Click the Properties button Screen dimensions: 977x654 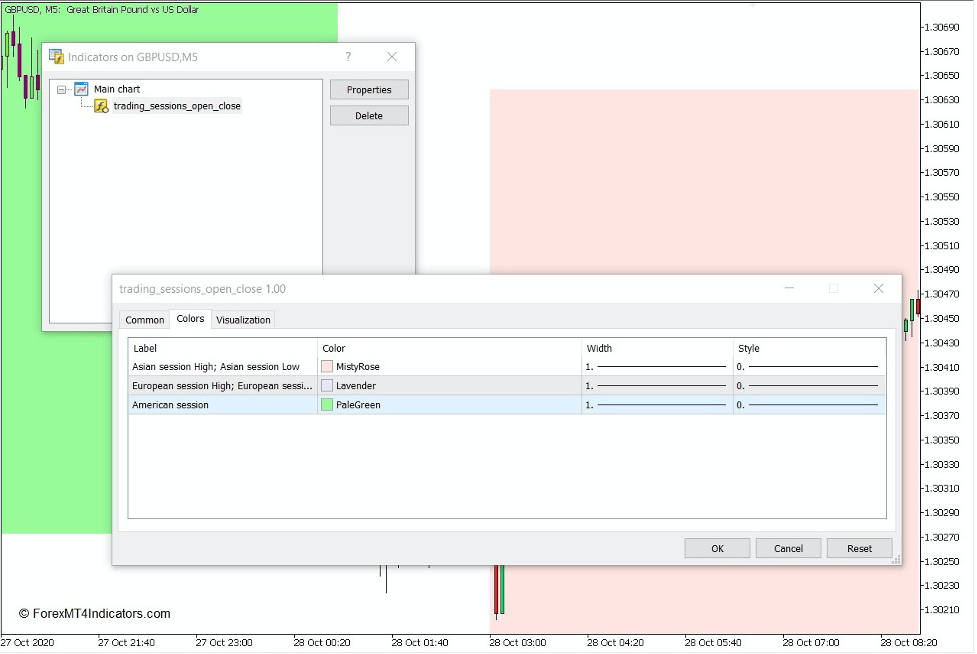(x=369, y=89)
